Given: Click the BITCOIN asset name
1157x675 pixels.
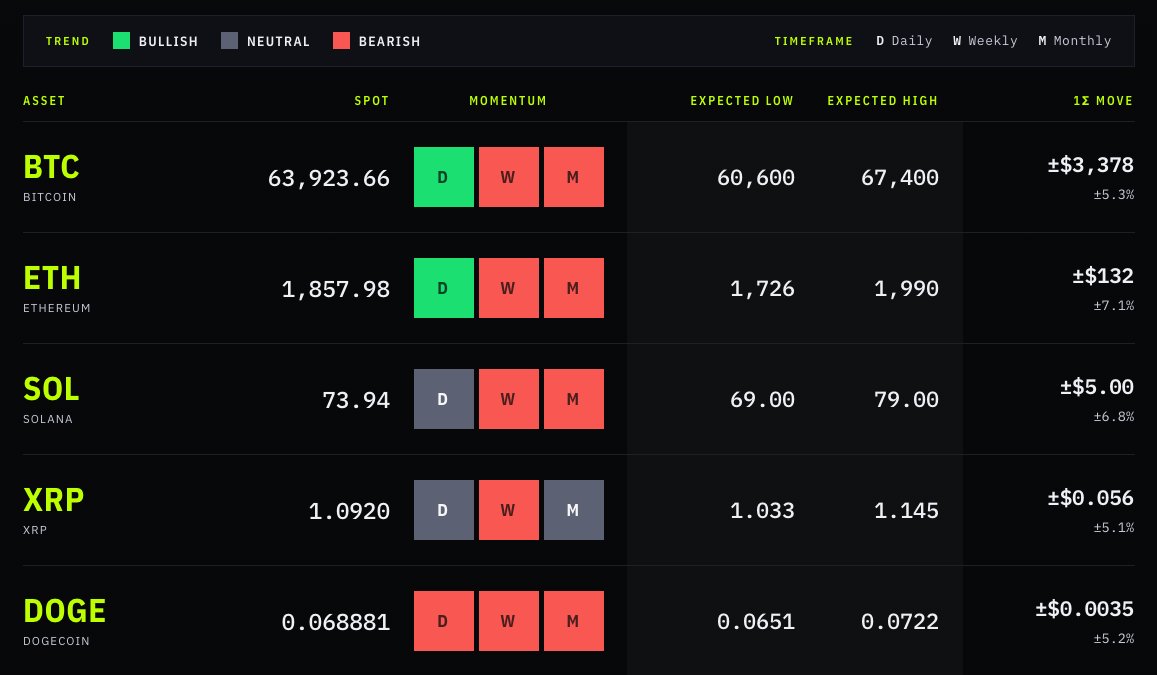Looking at the screenshot, I should click(49, 197).
